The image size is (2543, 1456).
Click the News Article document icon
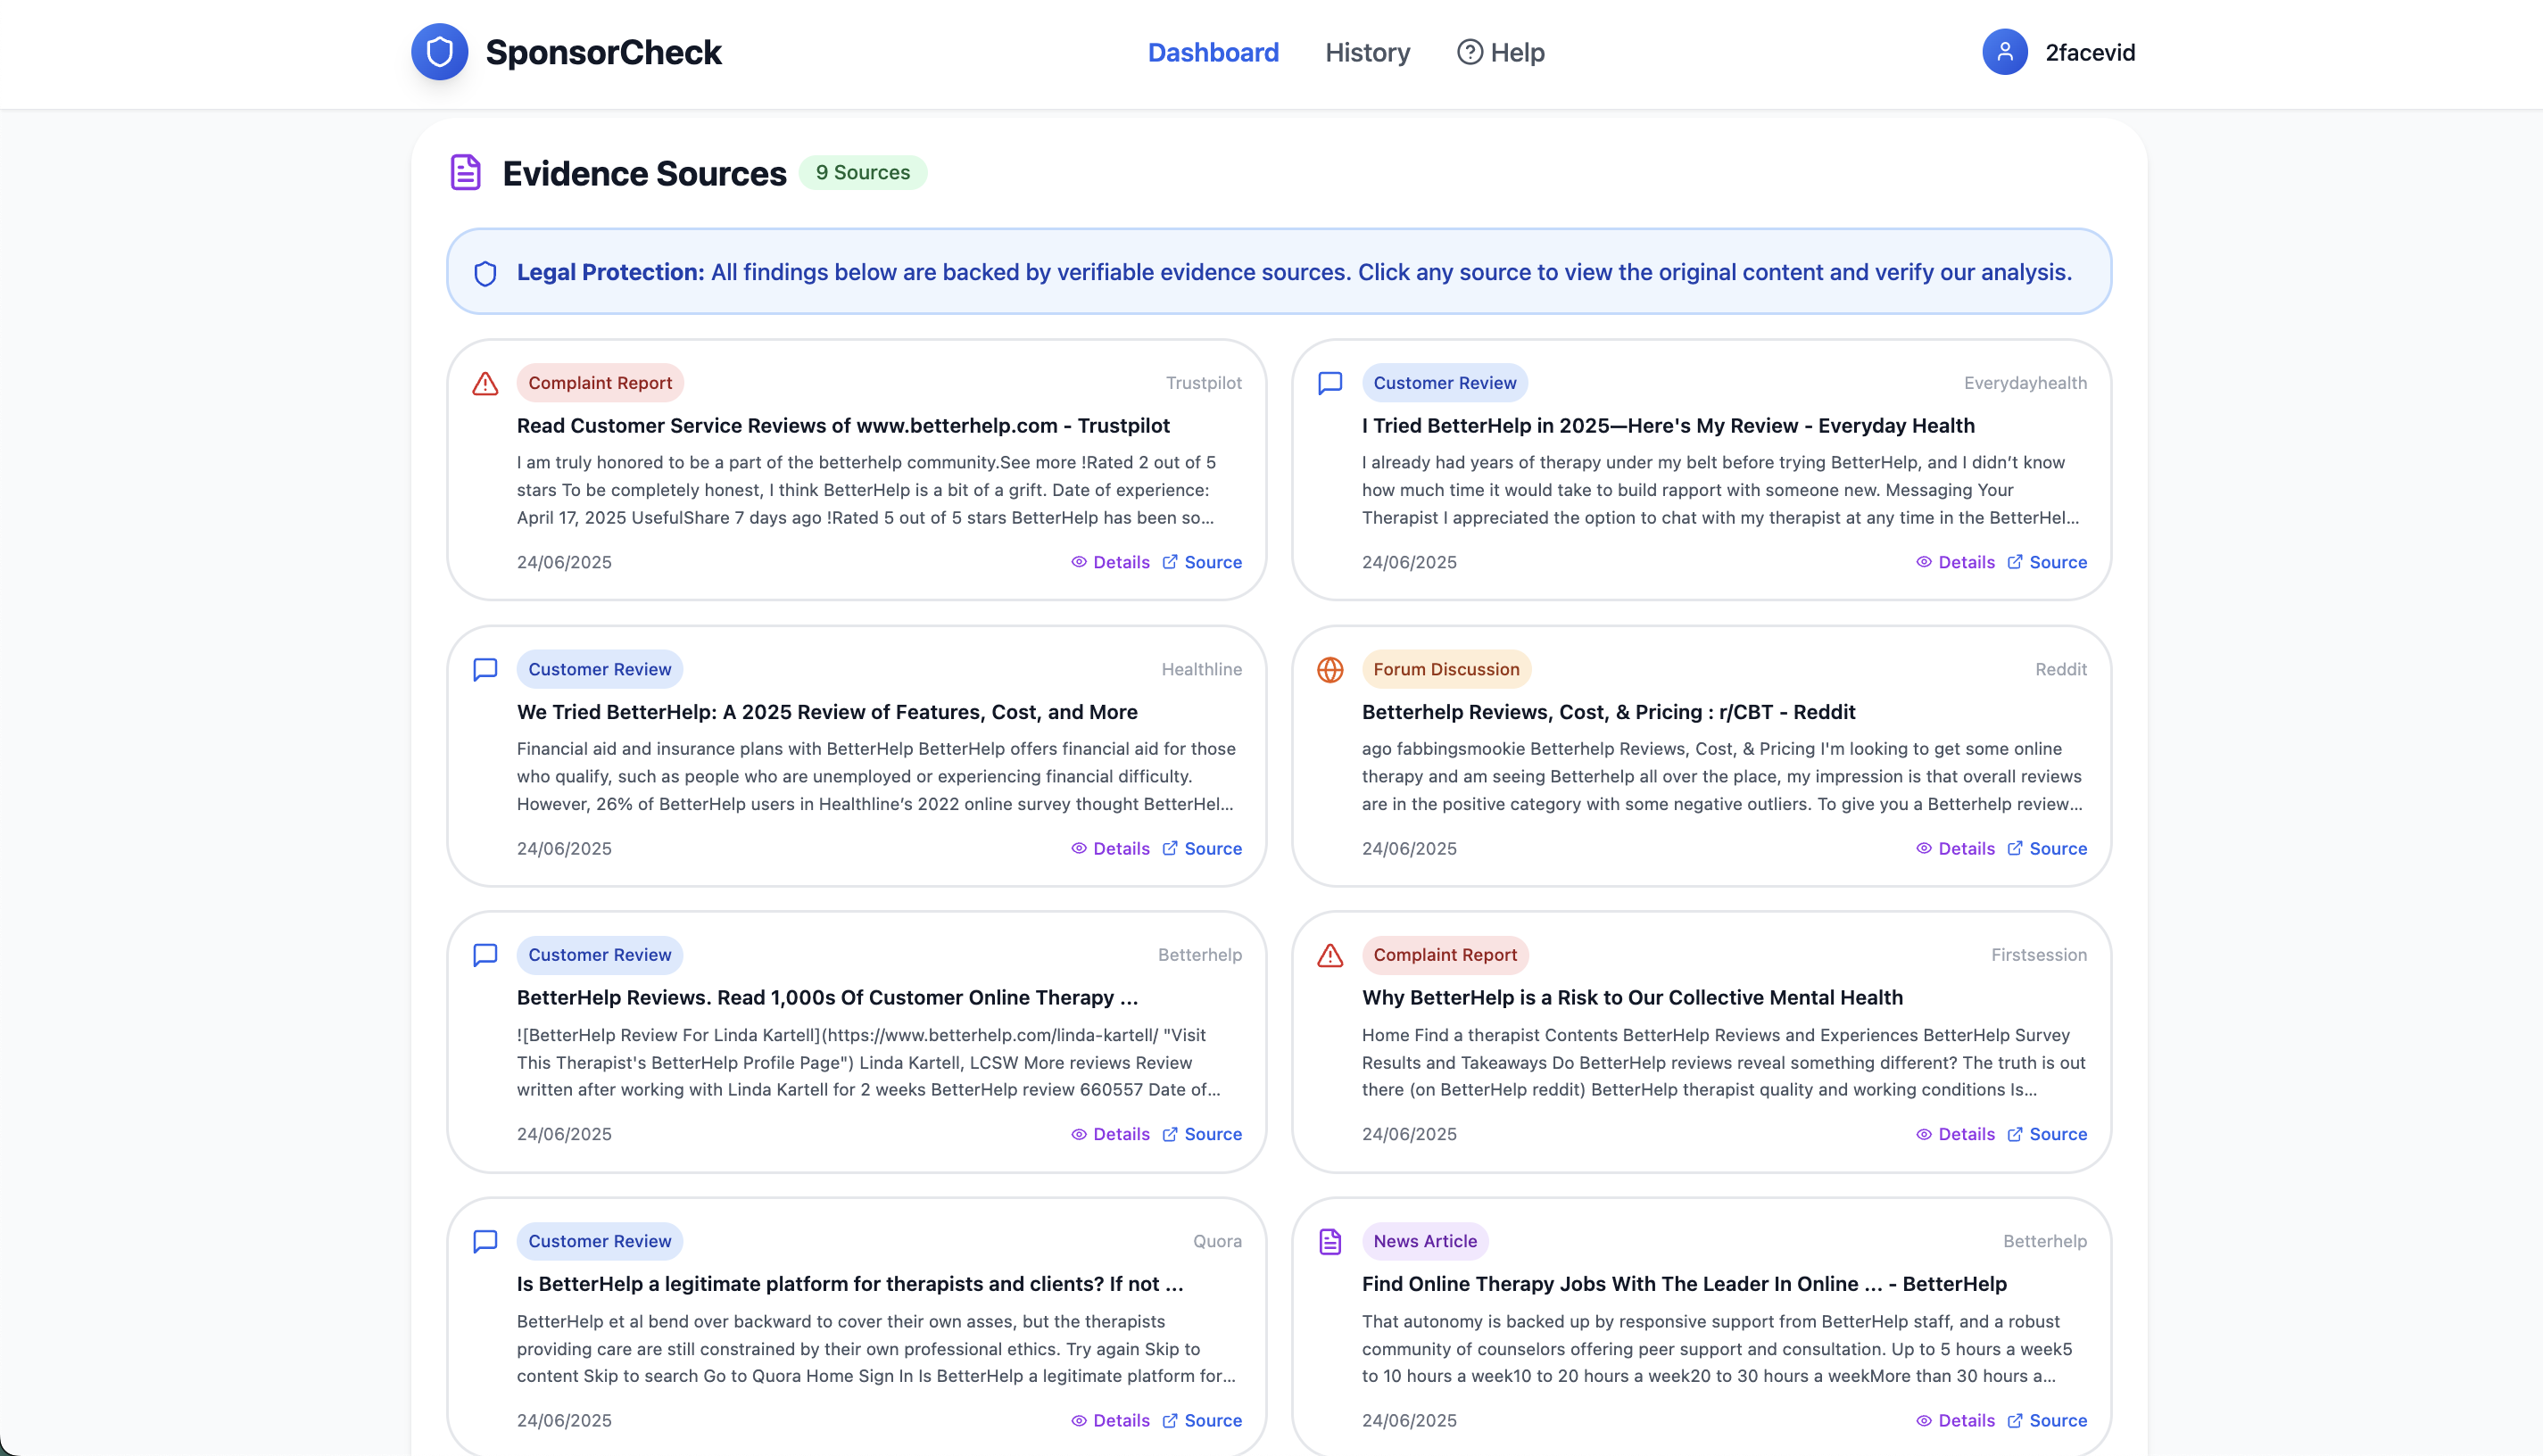click(1329, 1242)
